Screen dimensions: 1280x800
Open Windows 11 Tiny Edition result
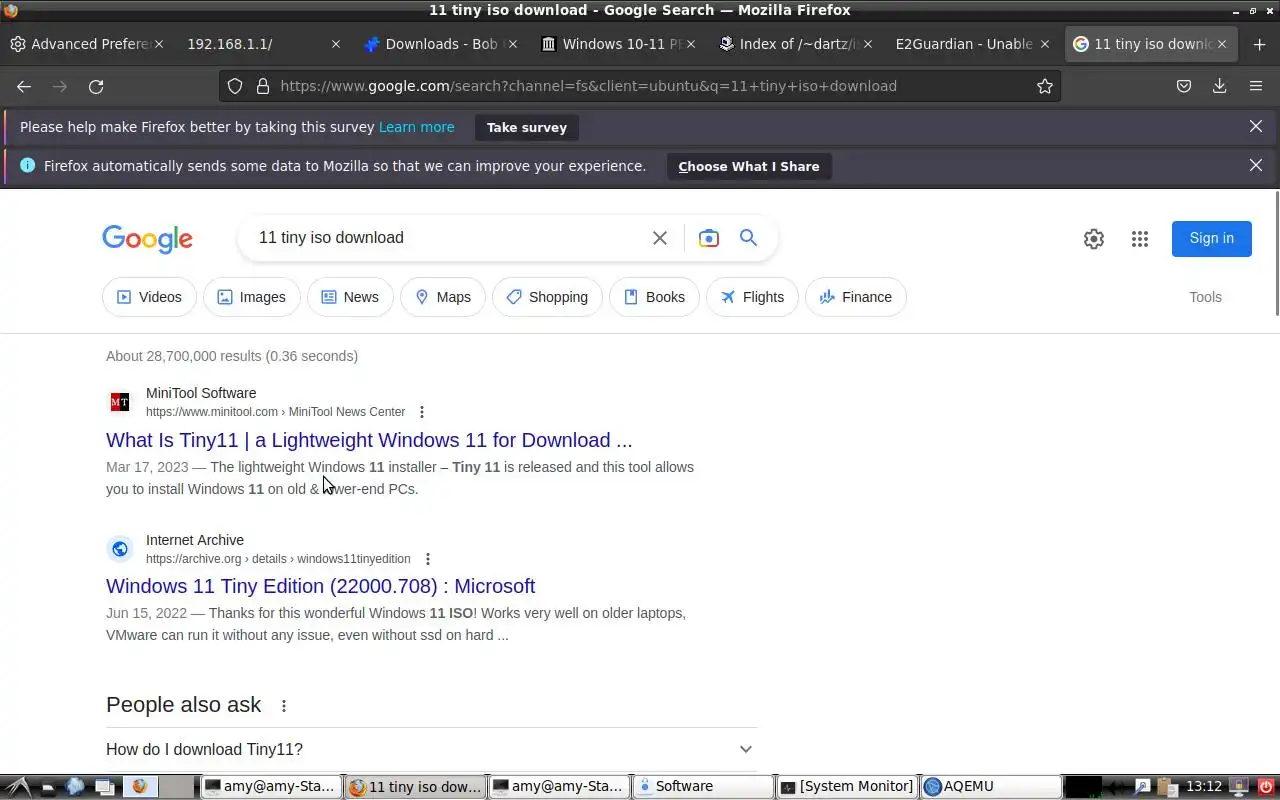click(320, 586)
